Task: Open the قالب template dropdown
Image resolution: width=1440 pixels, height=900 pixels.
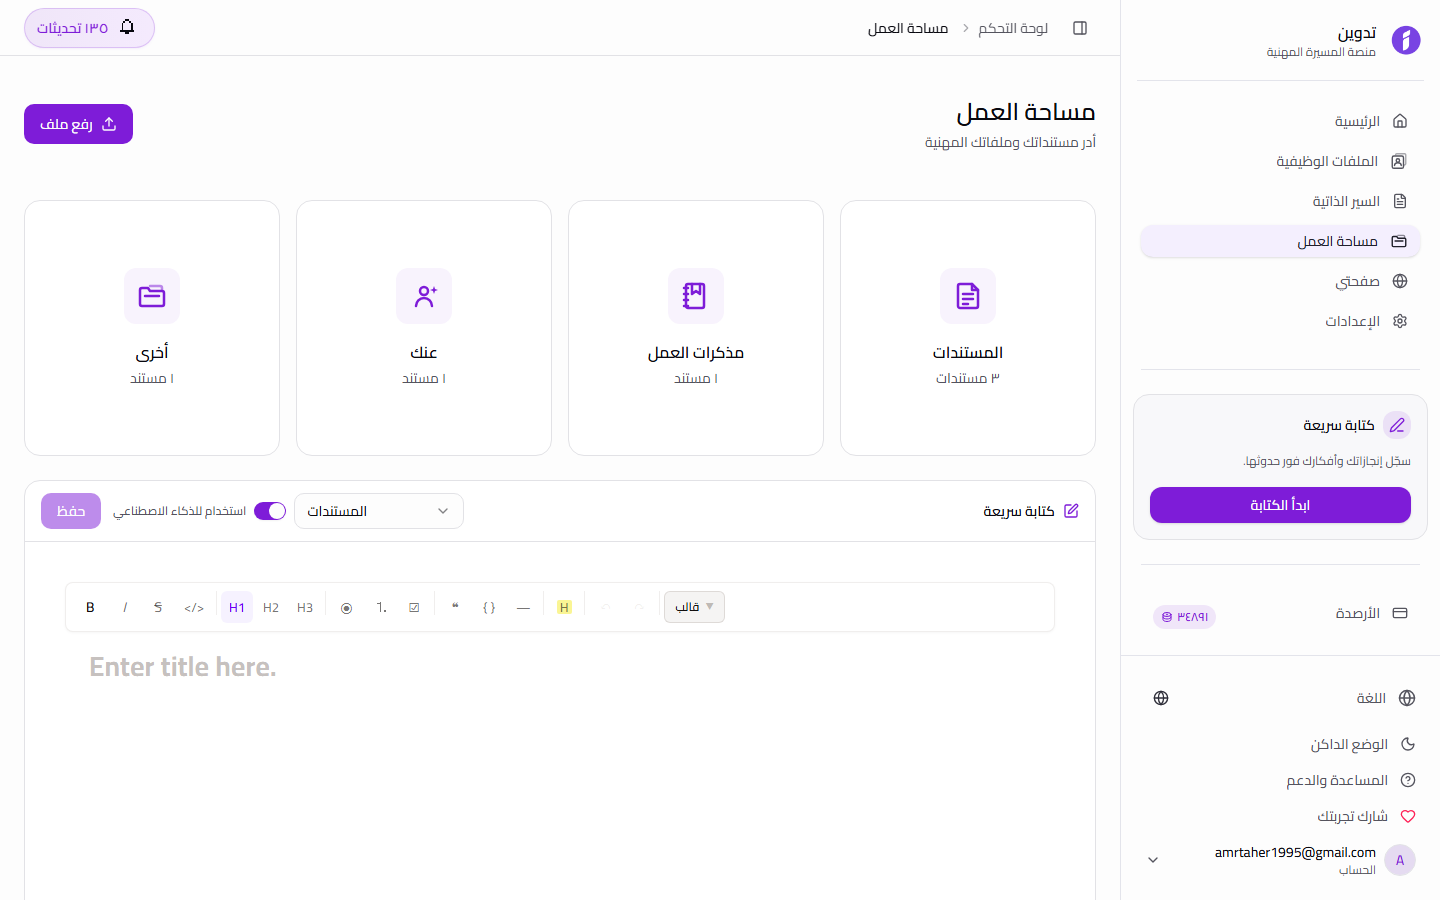Action: [x=694, y=607]
